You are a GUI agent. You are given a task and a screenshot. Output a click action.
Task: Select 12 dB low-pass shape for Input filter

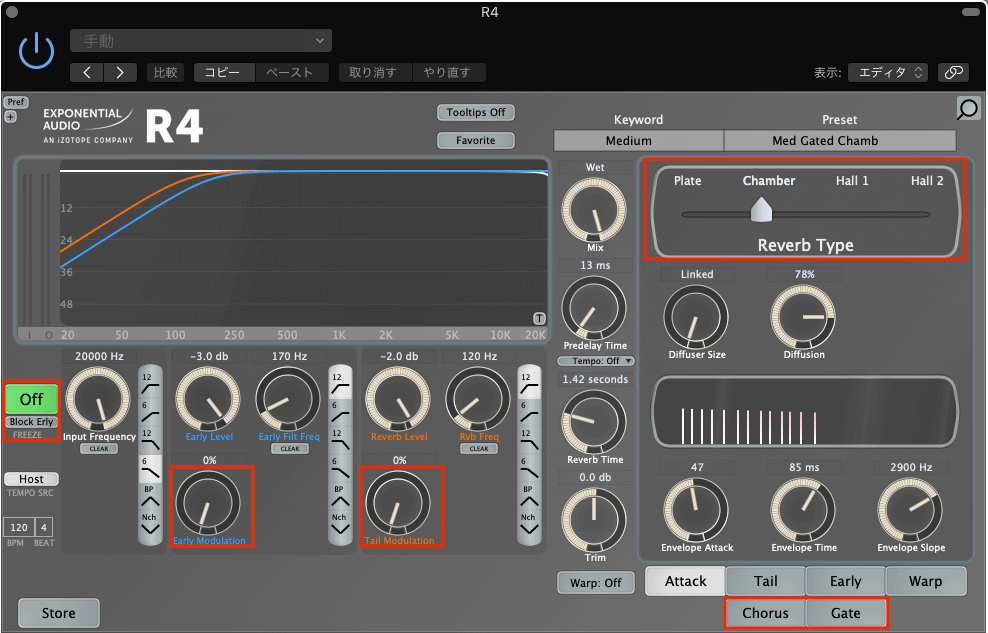click(x=150, y=440)
